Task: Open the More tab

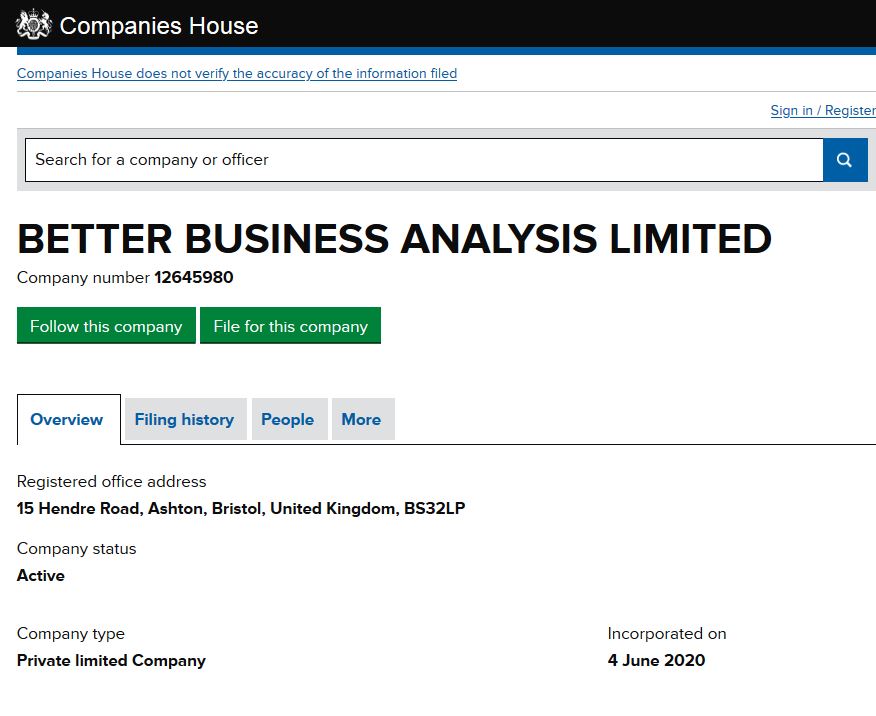Action: (361, 419)
